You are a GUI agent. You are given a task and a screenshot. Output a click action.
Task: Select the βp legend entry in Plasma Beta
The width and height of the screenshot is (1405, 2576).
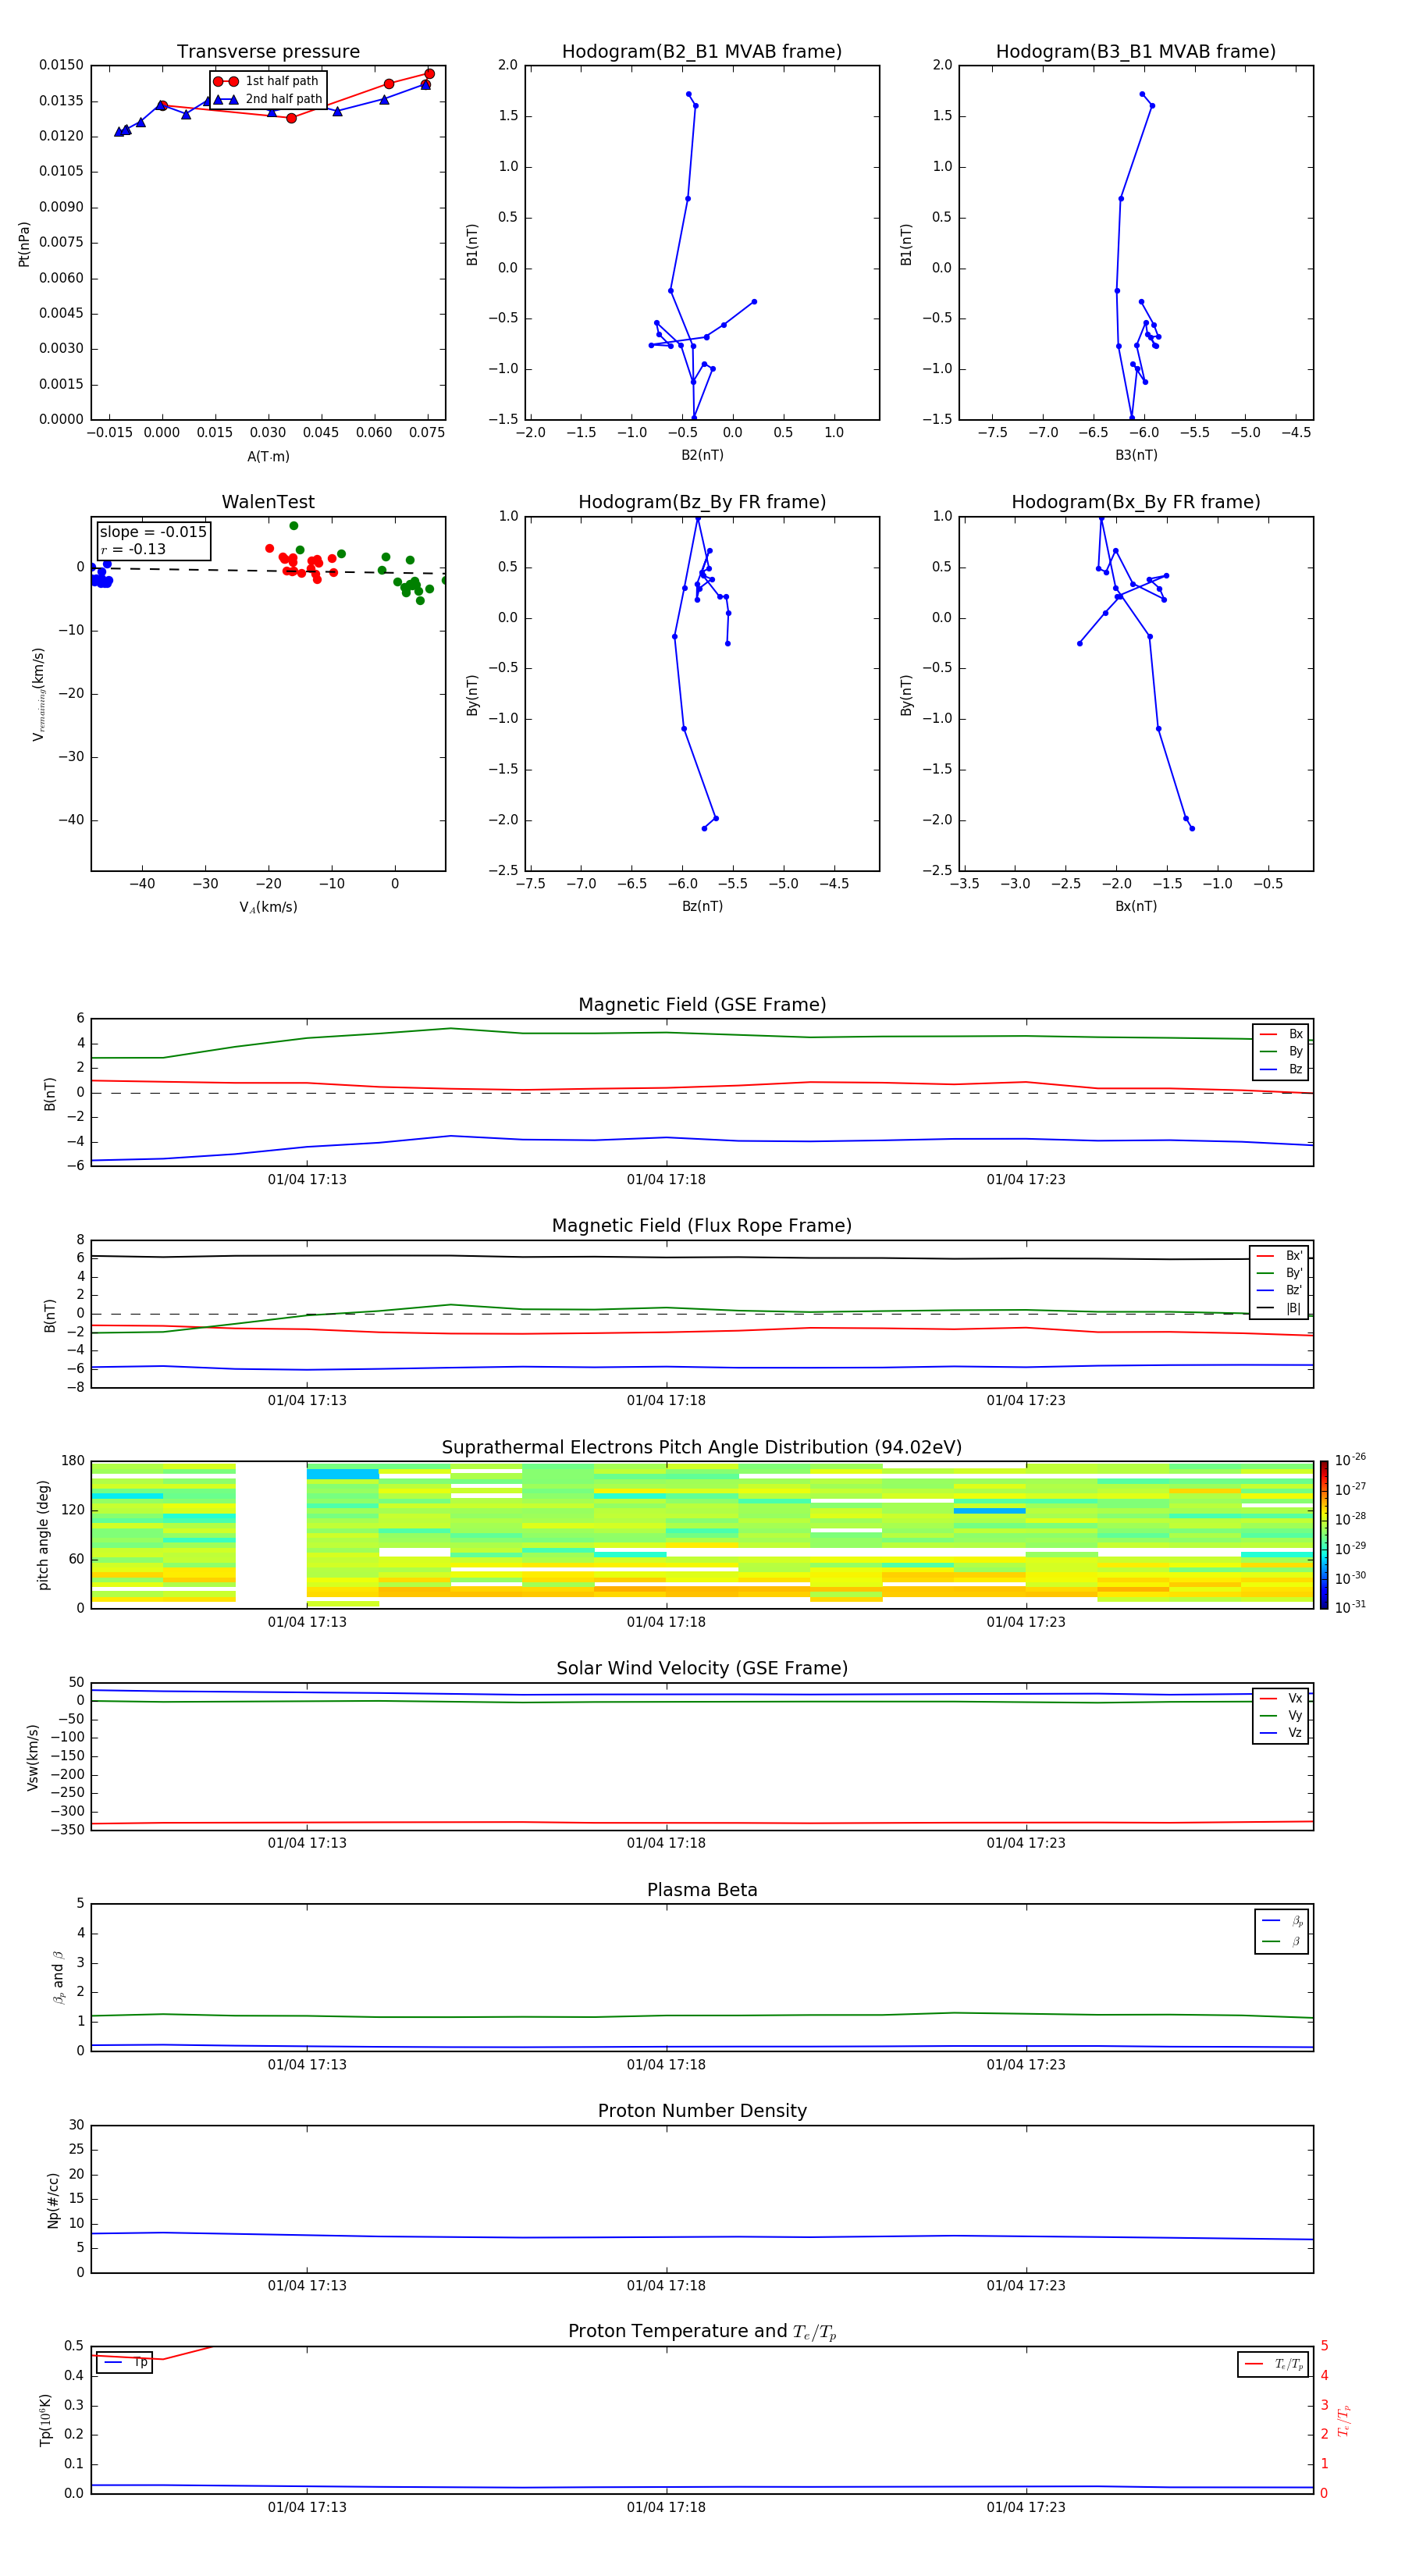1282,1921
